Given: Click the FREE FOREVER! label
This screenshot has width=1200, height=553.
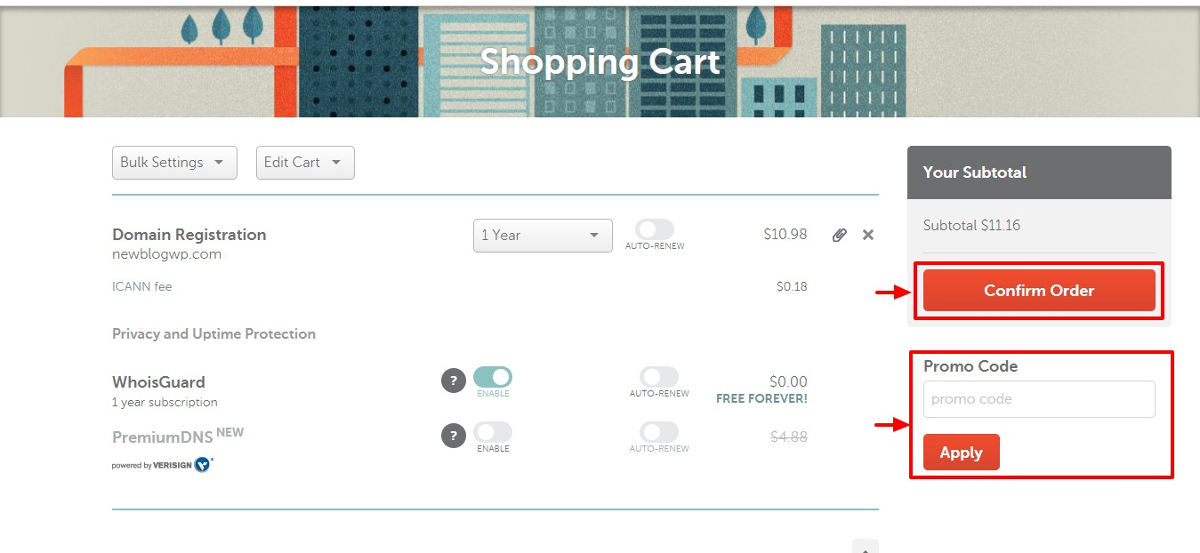Looking at the screenshot, I should click(762, 399).
